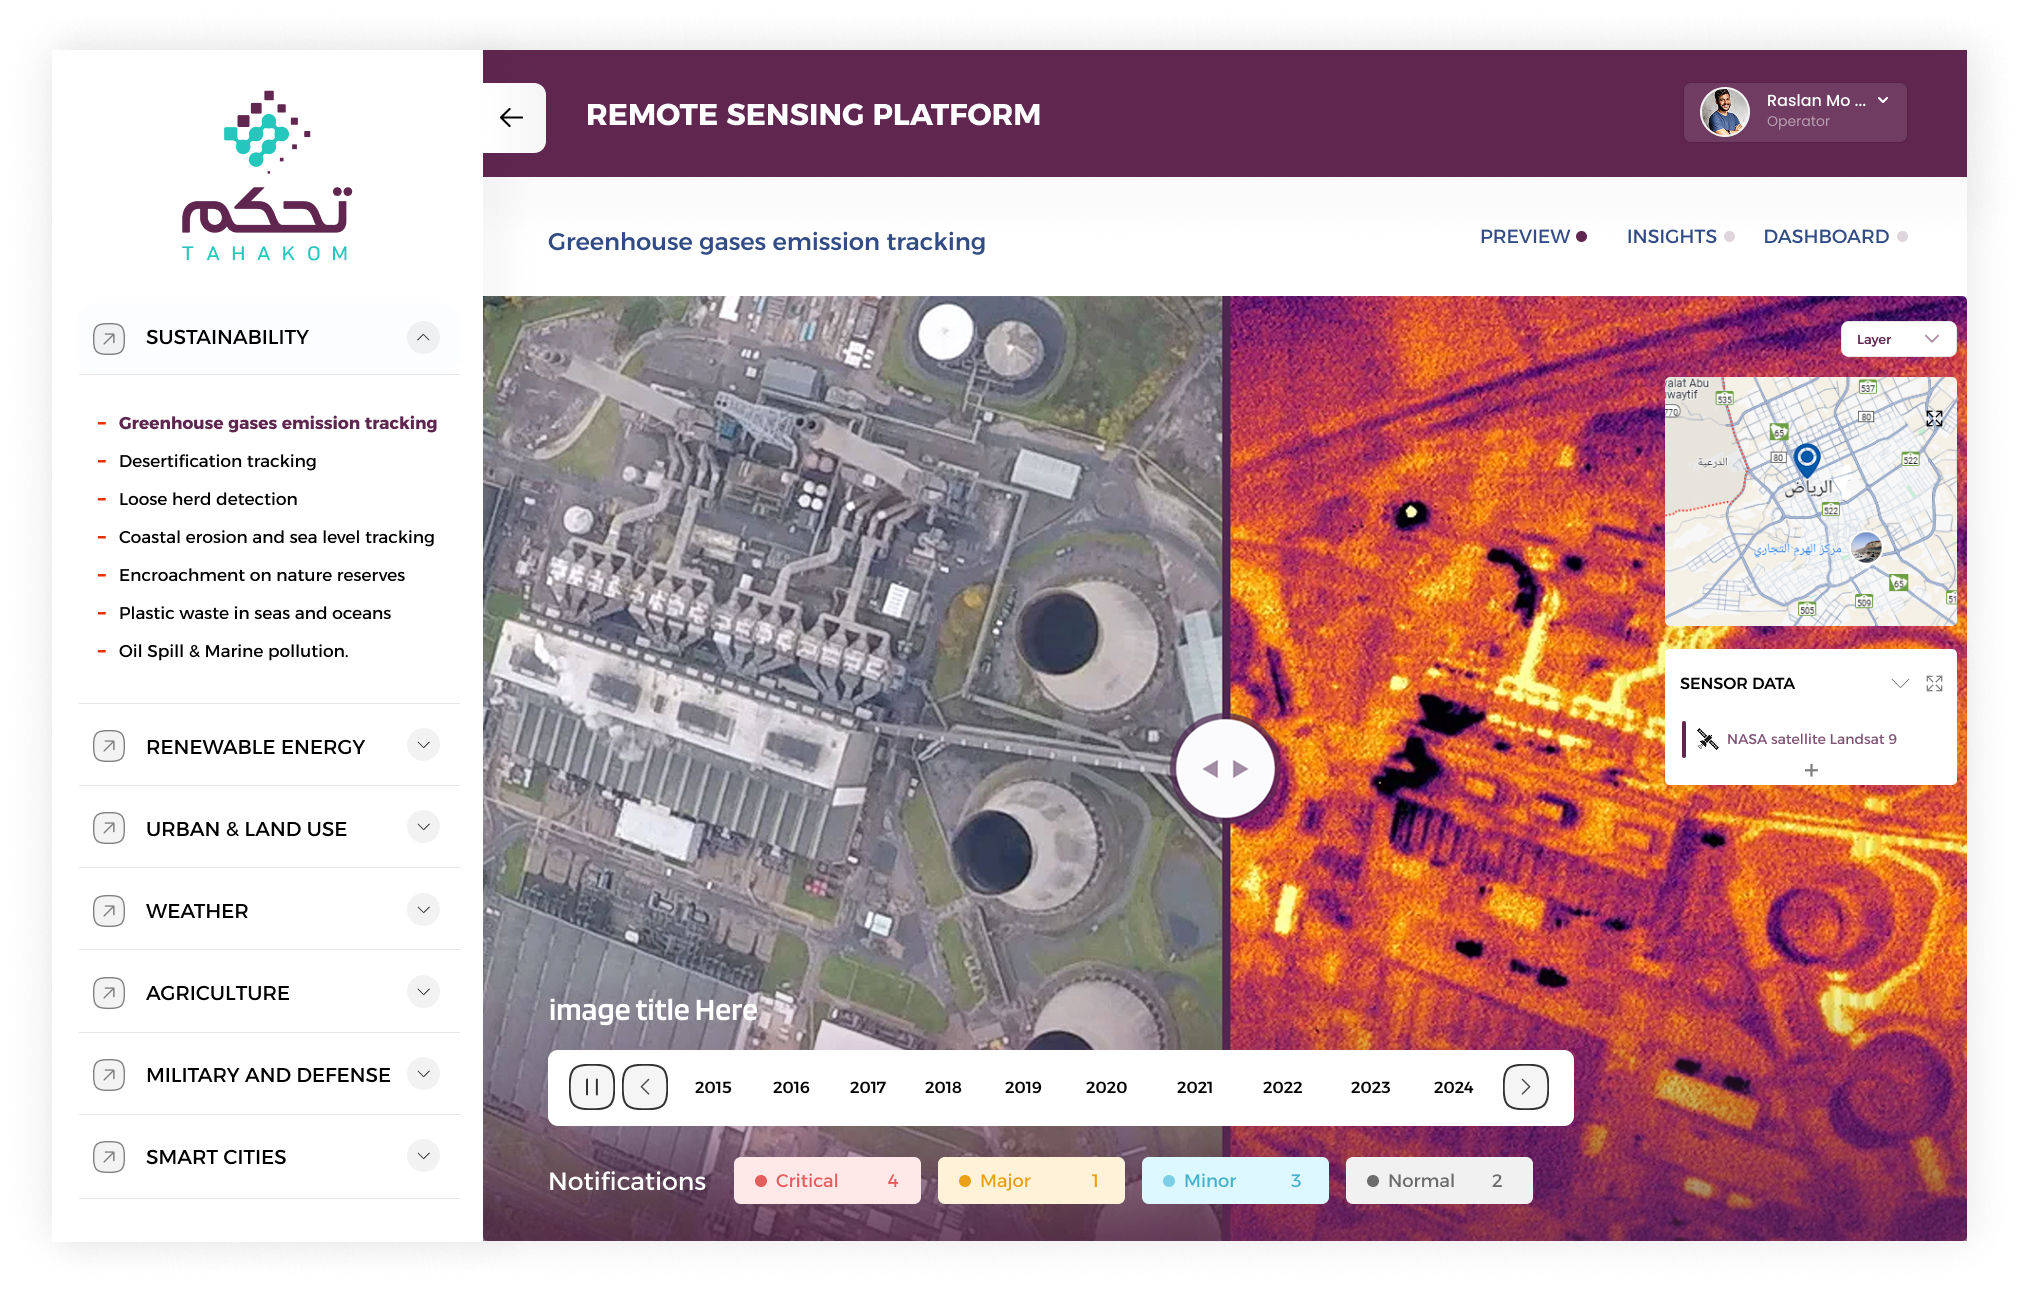This screenshot has width=2027, height=1289.
Task: Filter Normal notifications
Action: click(1439, 1181)
